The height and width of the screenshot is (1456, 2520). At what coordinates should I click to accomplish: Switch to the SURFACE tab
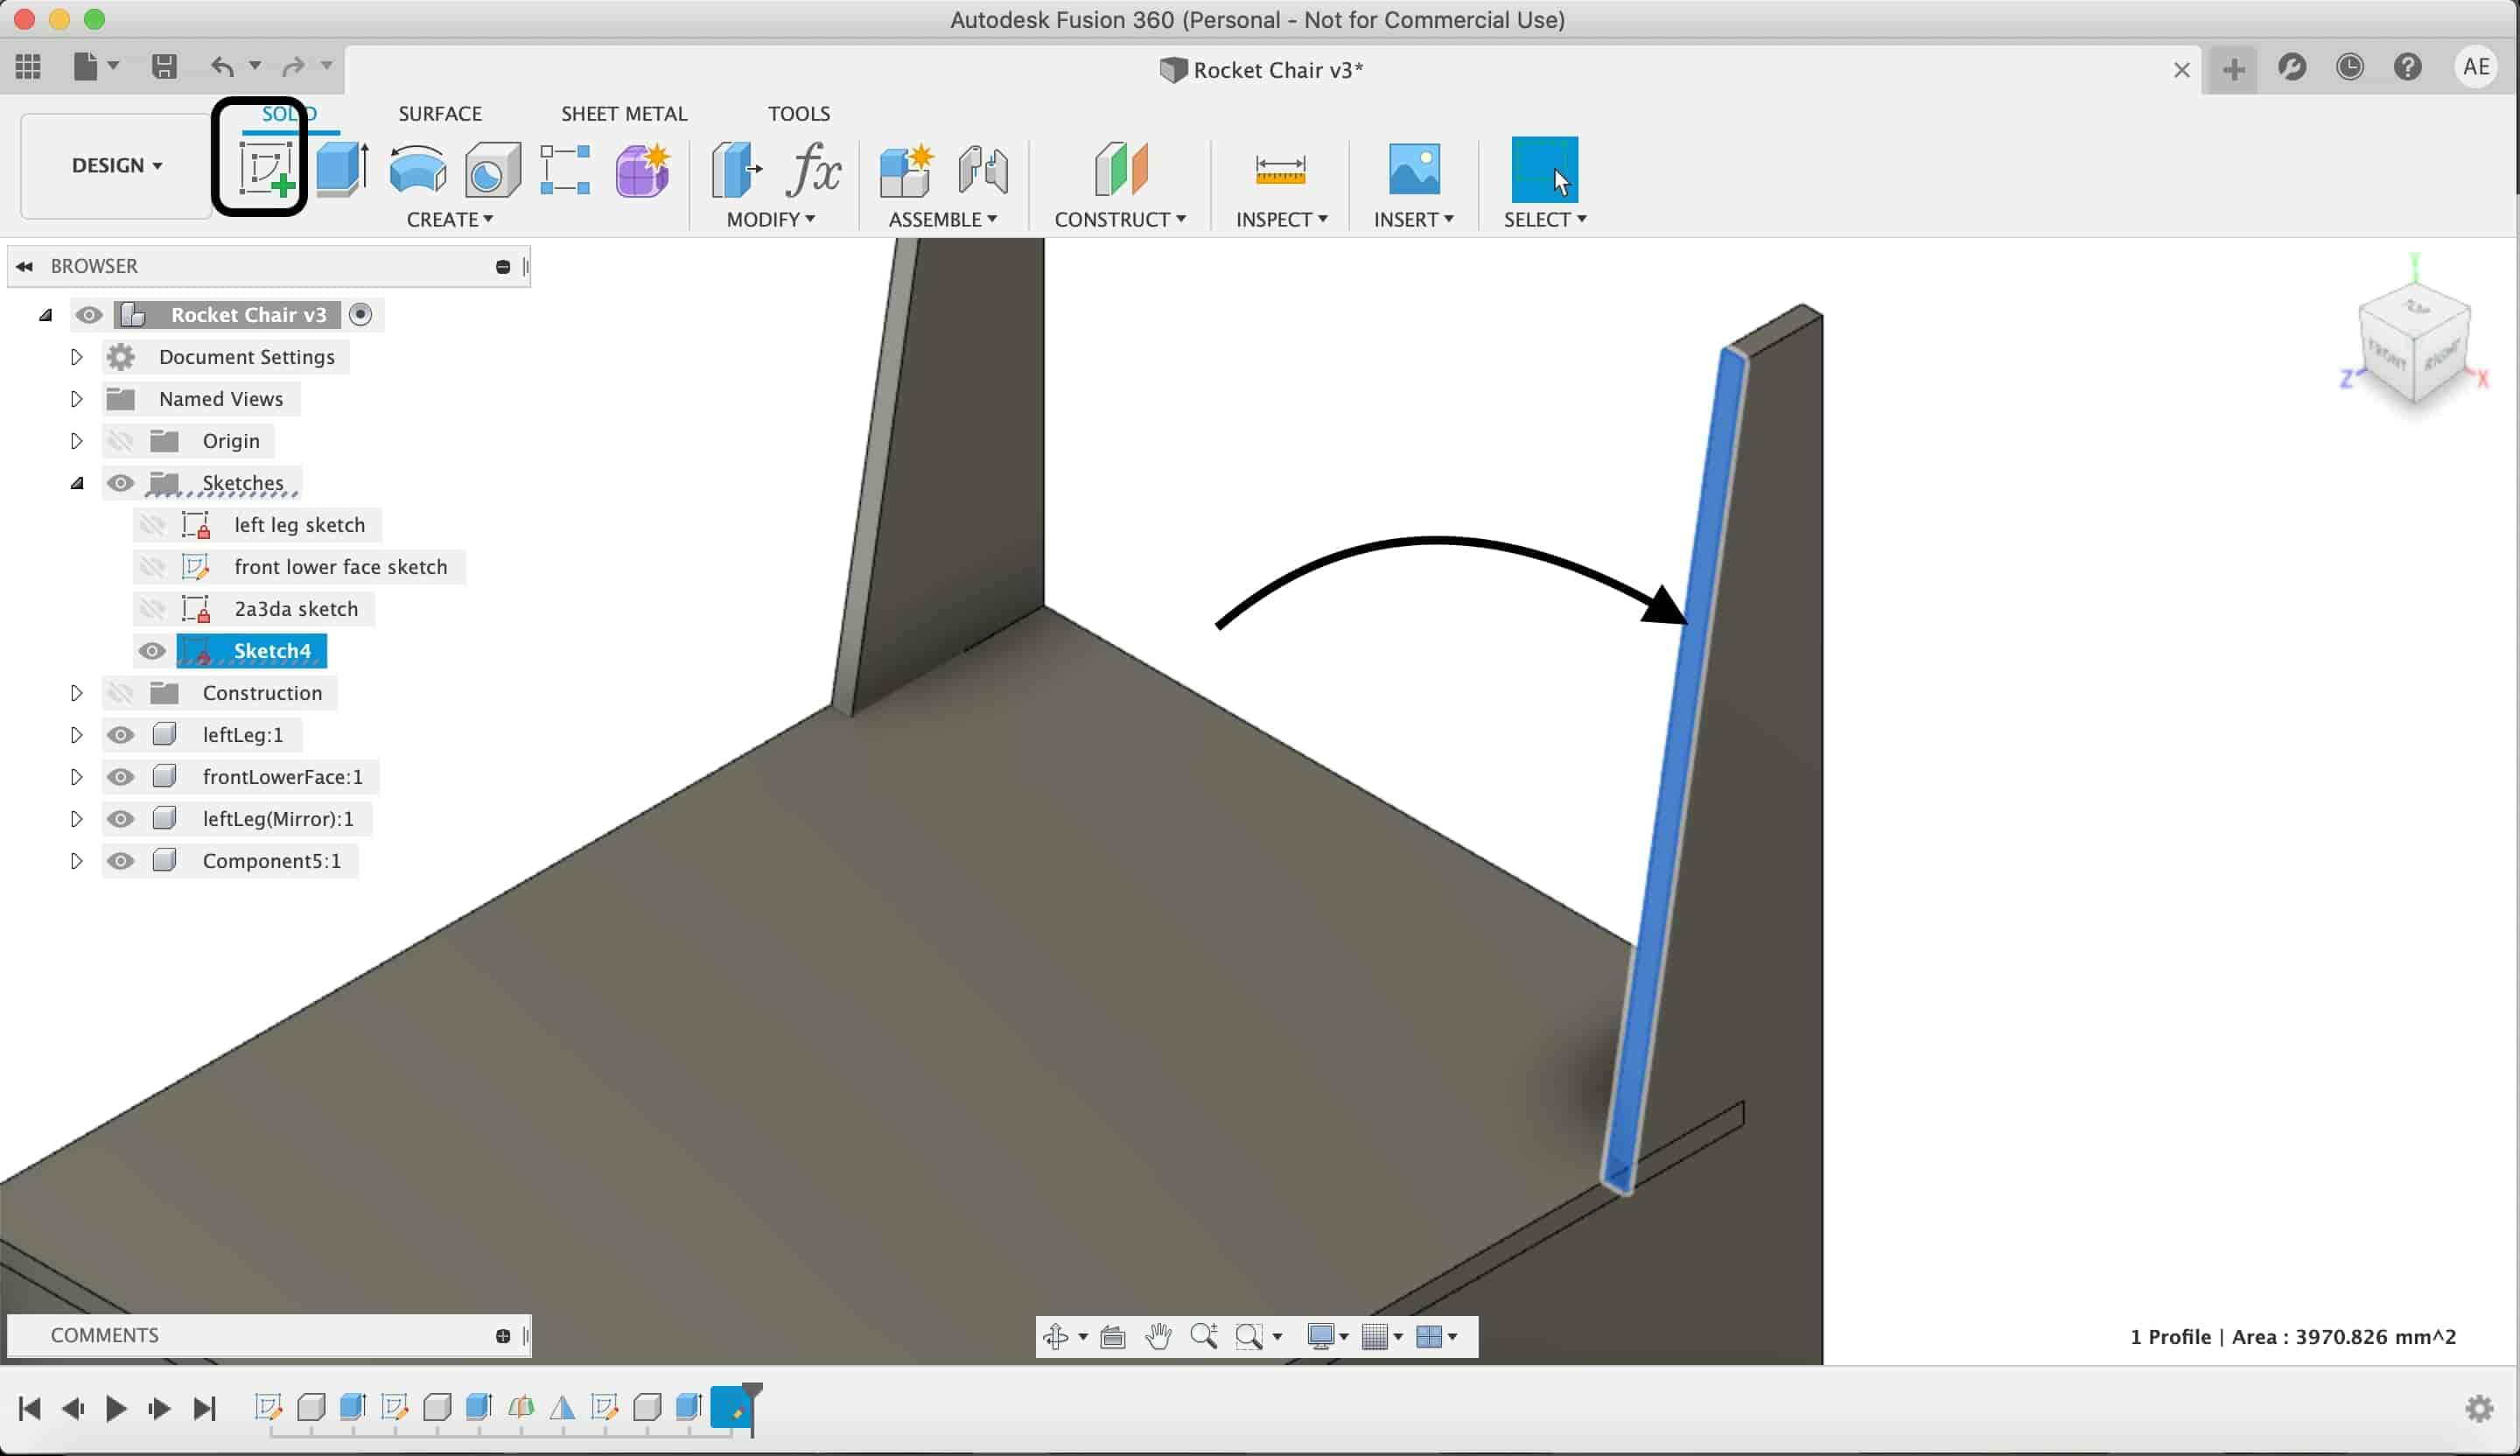[x=440, y=113]
